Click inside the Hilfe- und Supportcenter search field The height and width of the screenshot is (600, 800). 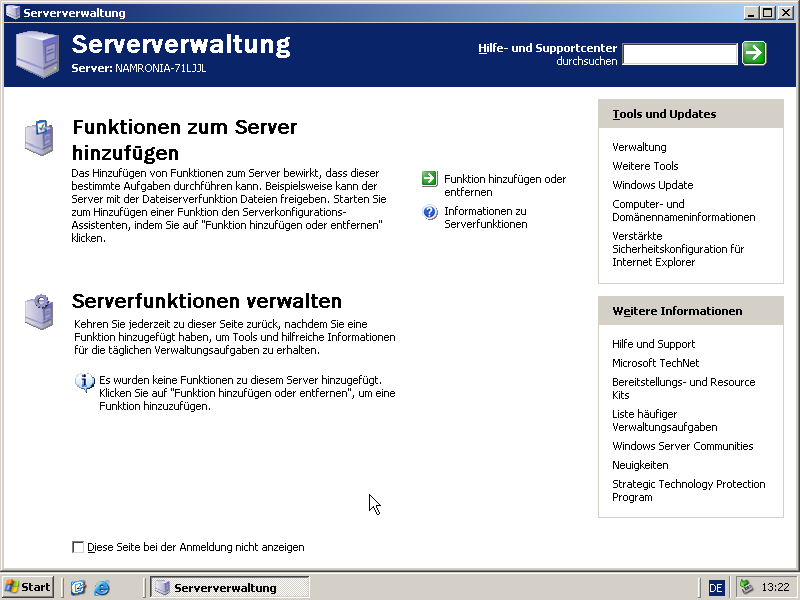(680, 54)
